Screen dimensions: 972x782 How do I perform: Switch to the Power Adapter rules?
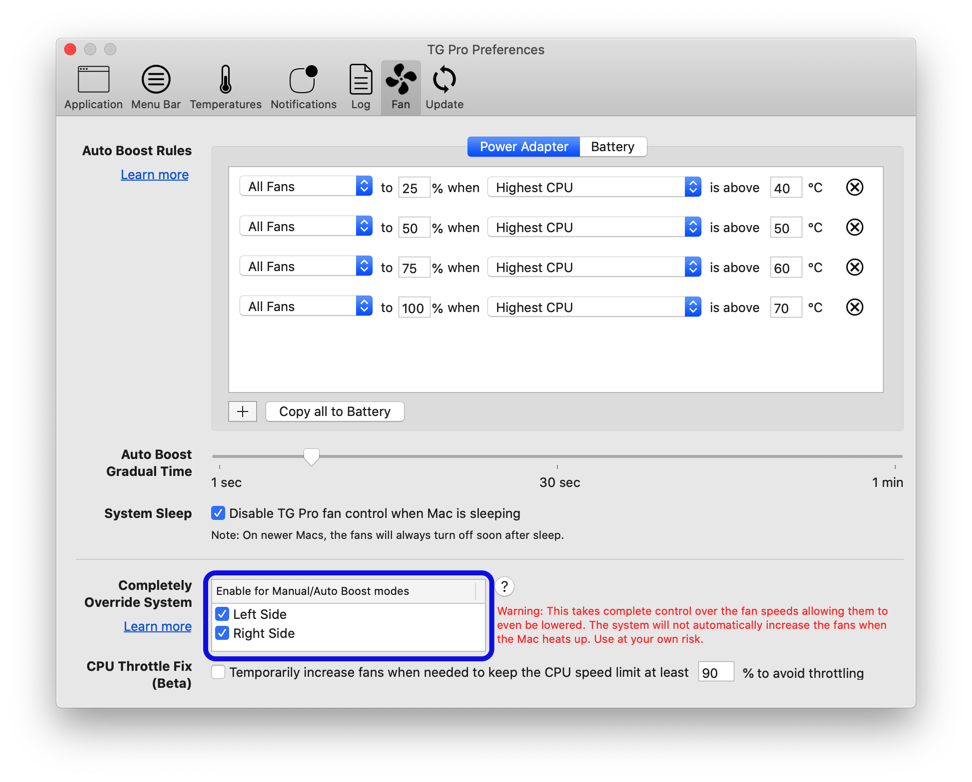click(524, 147)
